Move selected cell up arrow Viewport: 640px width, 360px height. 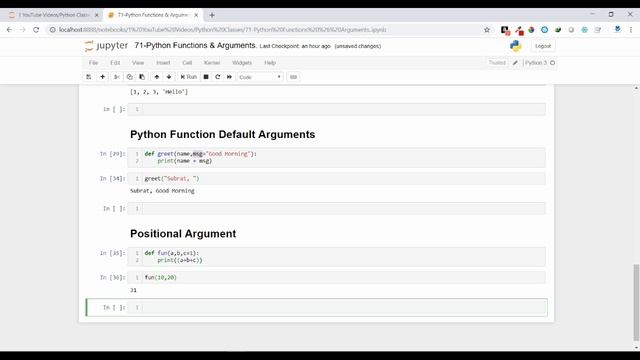[x=156, y=77]
